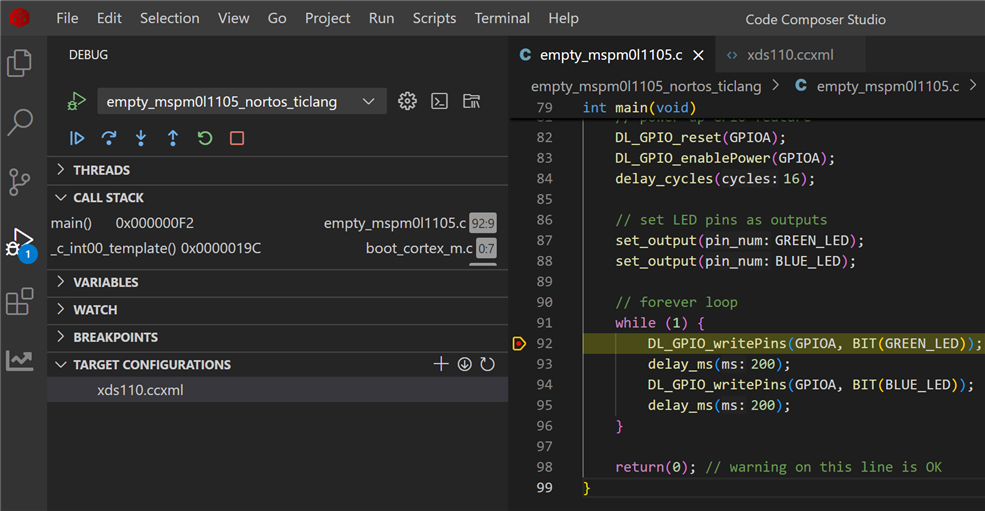The image size is (985, 511).
Task: Open the Run and Debug view
Action: (x=21, y=244)
